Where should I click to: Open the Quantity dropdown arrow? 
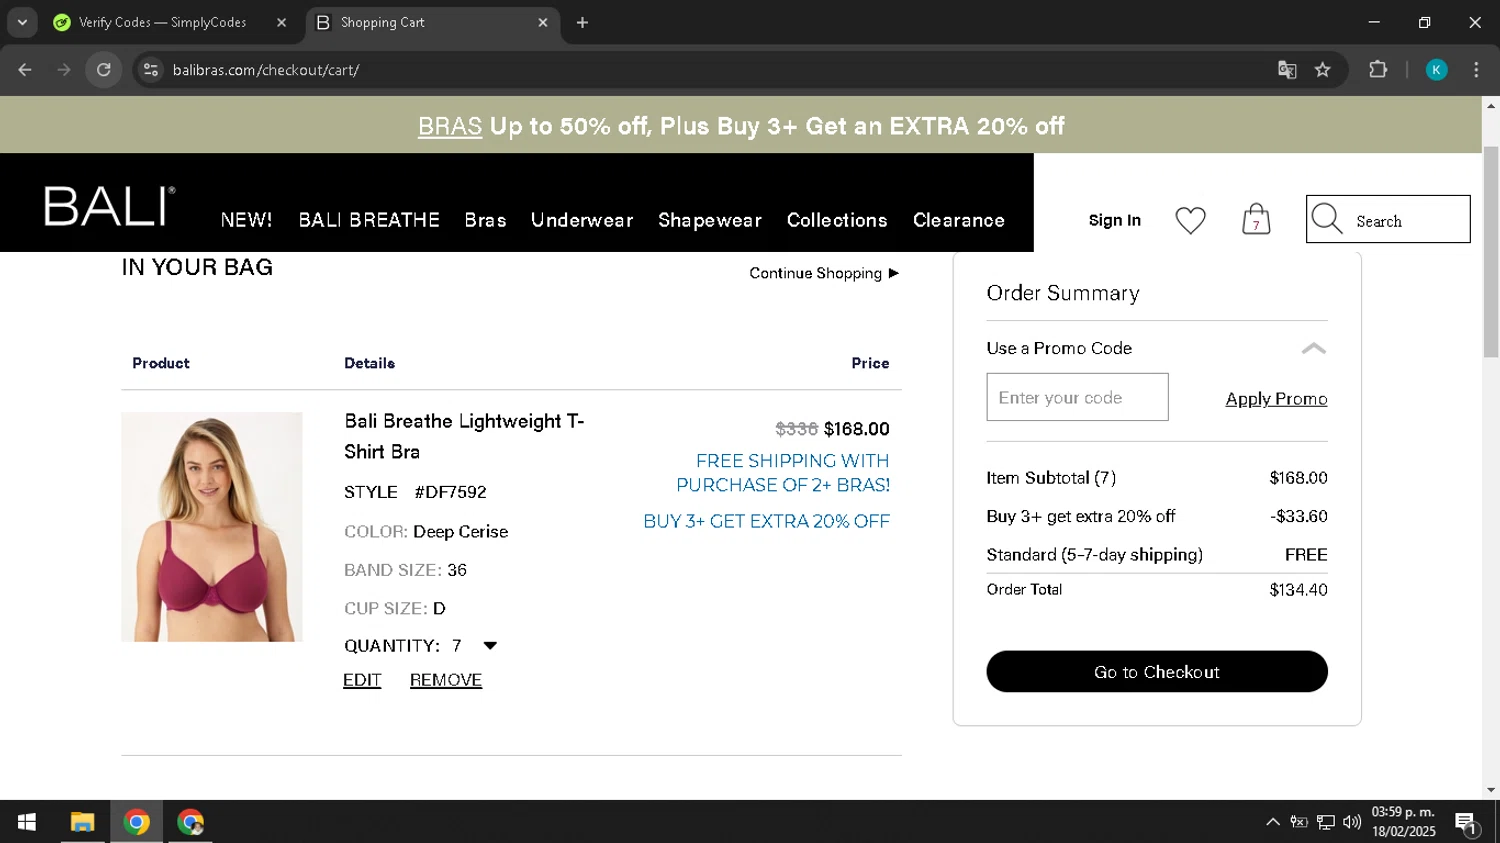tap(490, 646)
